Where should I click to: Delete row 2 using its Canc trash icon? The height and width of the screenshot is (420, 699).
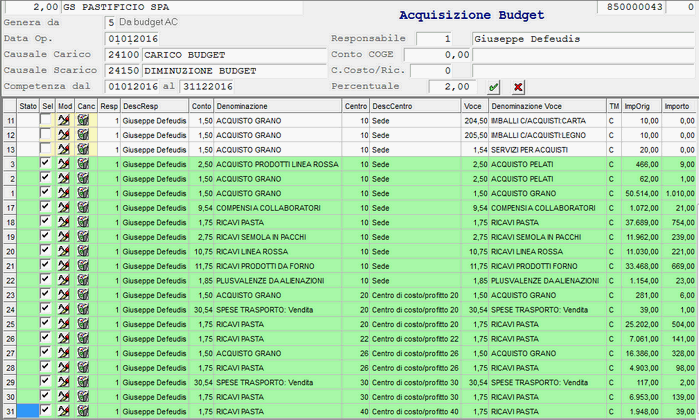click(x=83, y=178)
